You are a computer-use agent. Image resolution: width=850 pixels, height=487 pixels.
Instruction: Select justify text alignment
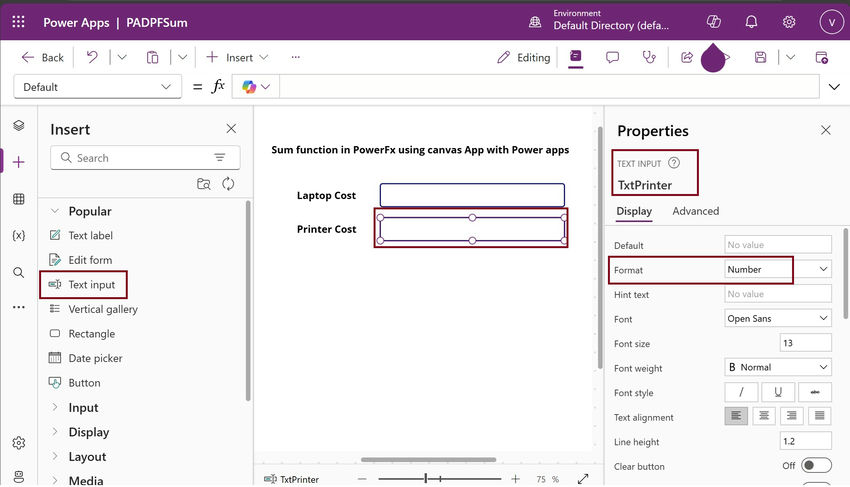click(820, 416)
